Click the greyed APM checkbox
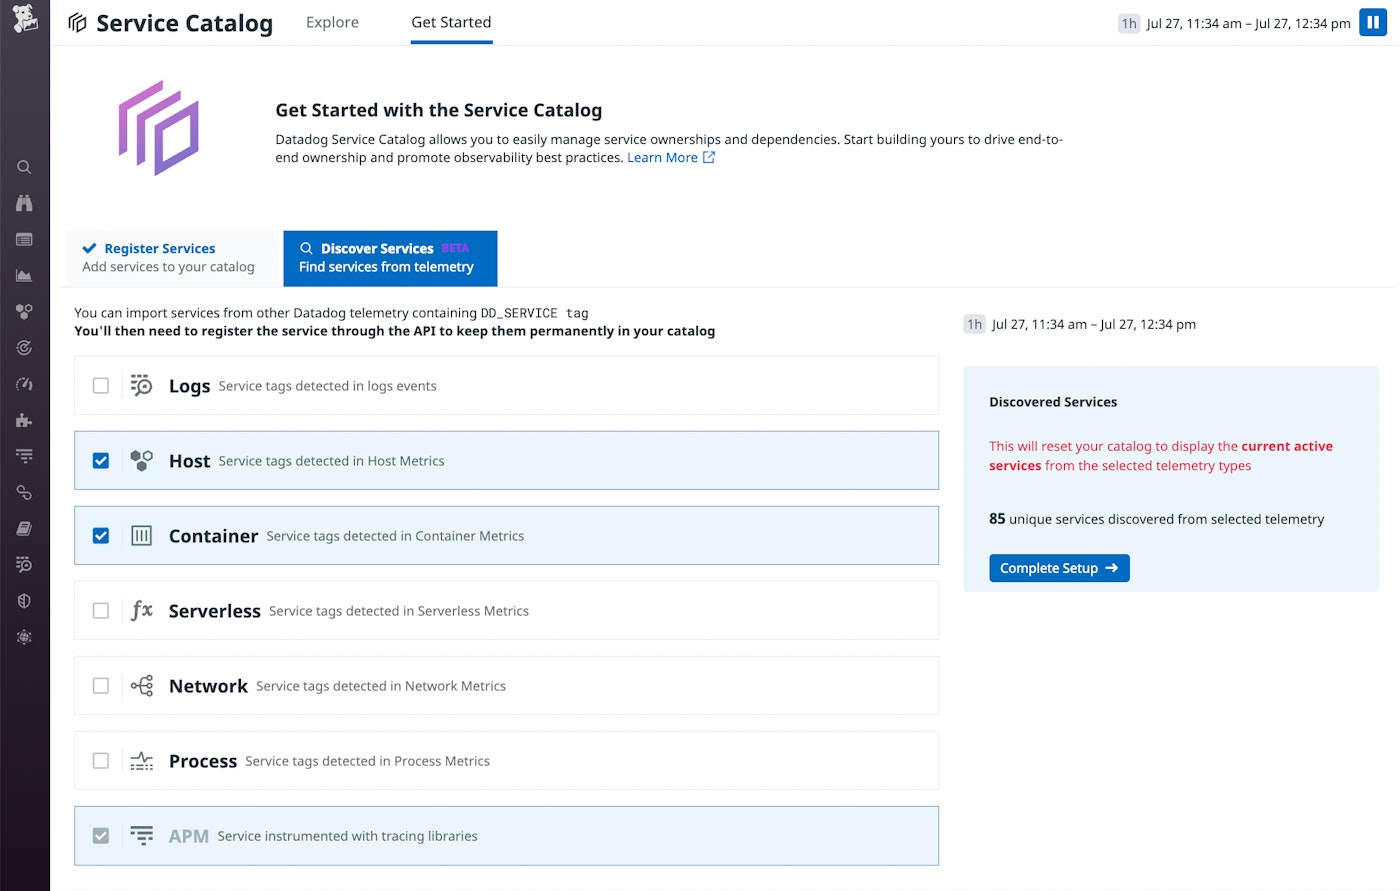The height and width of the screenshot is (891, 1400). 101,836
